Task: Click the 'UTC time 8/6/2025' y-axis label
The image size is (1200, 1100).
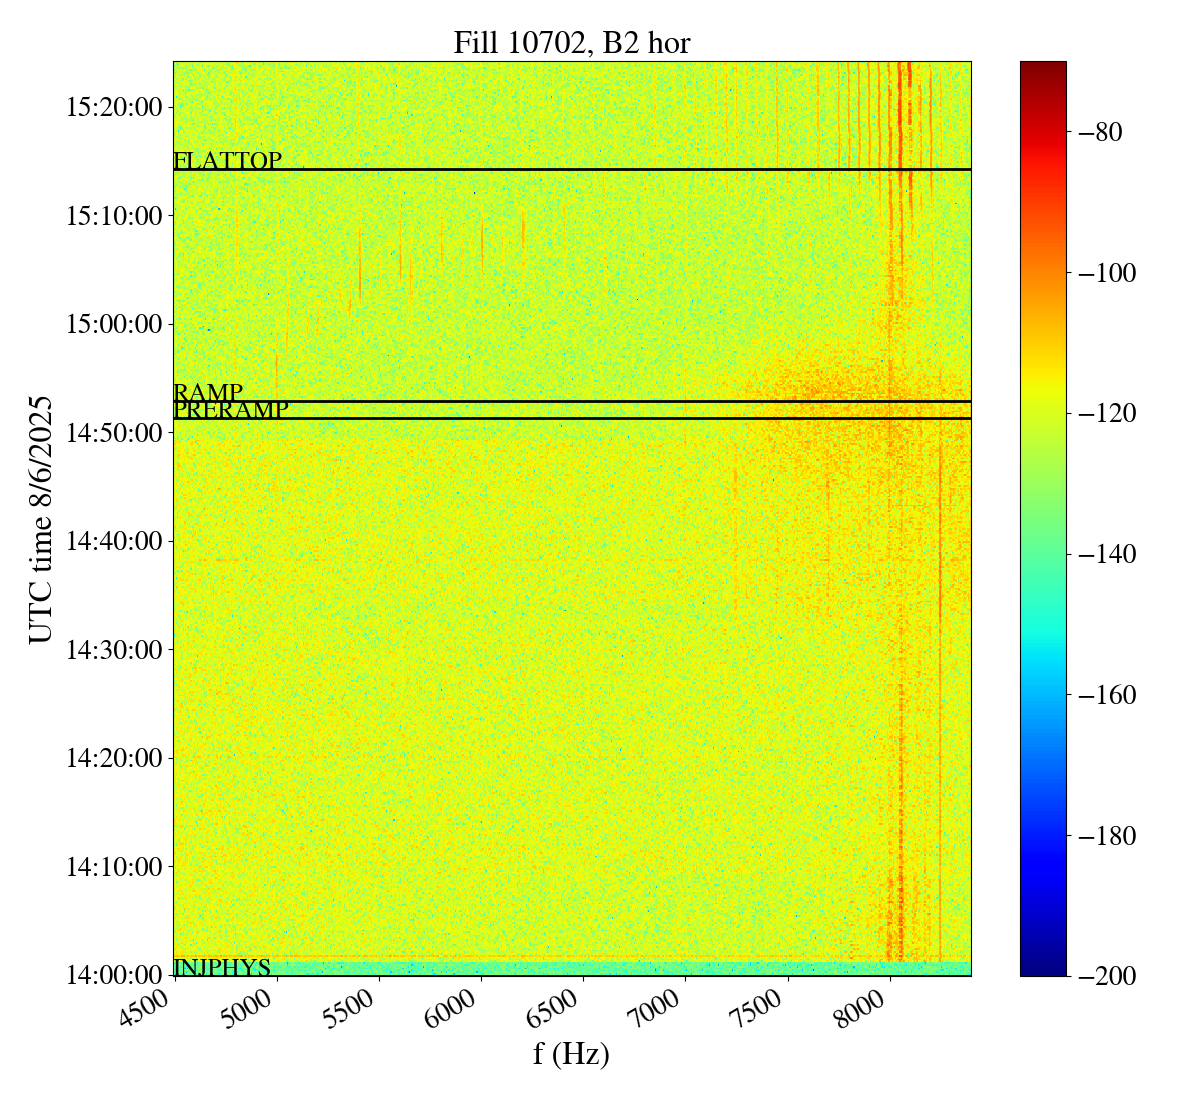Action: [41, 519]
